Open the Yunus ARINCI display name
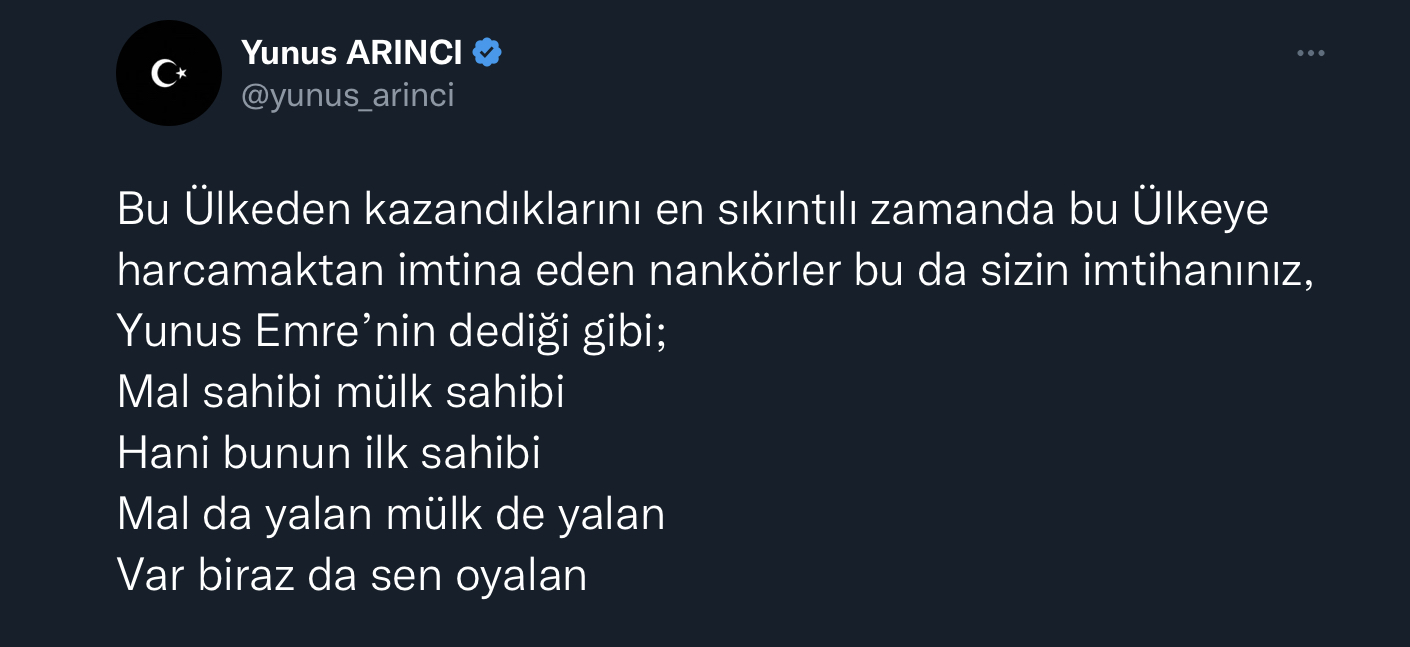The image size is (1410, 647). [x=352, y=53]
